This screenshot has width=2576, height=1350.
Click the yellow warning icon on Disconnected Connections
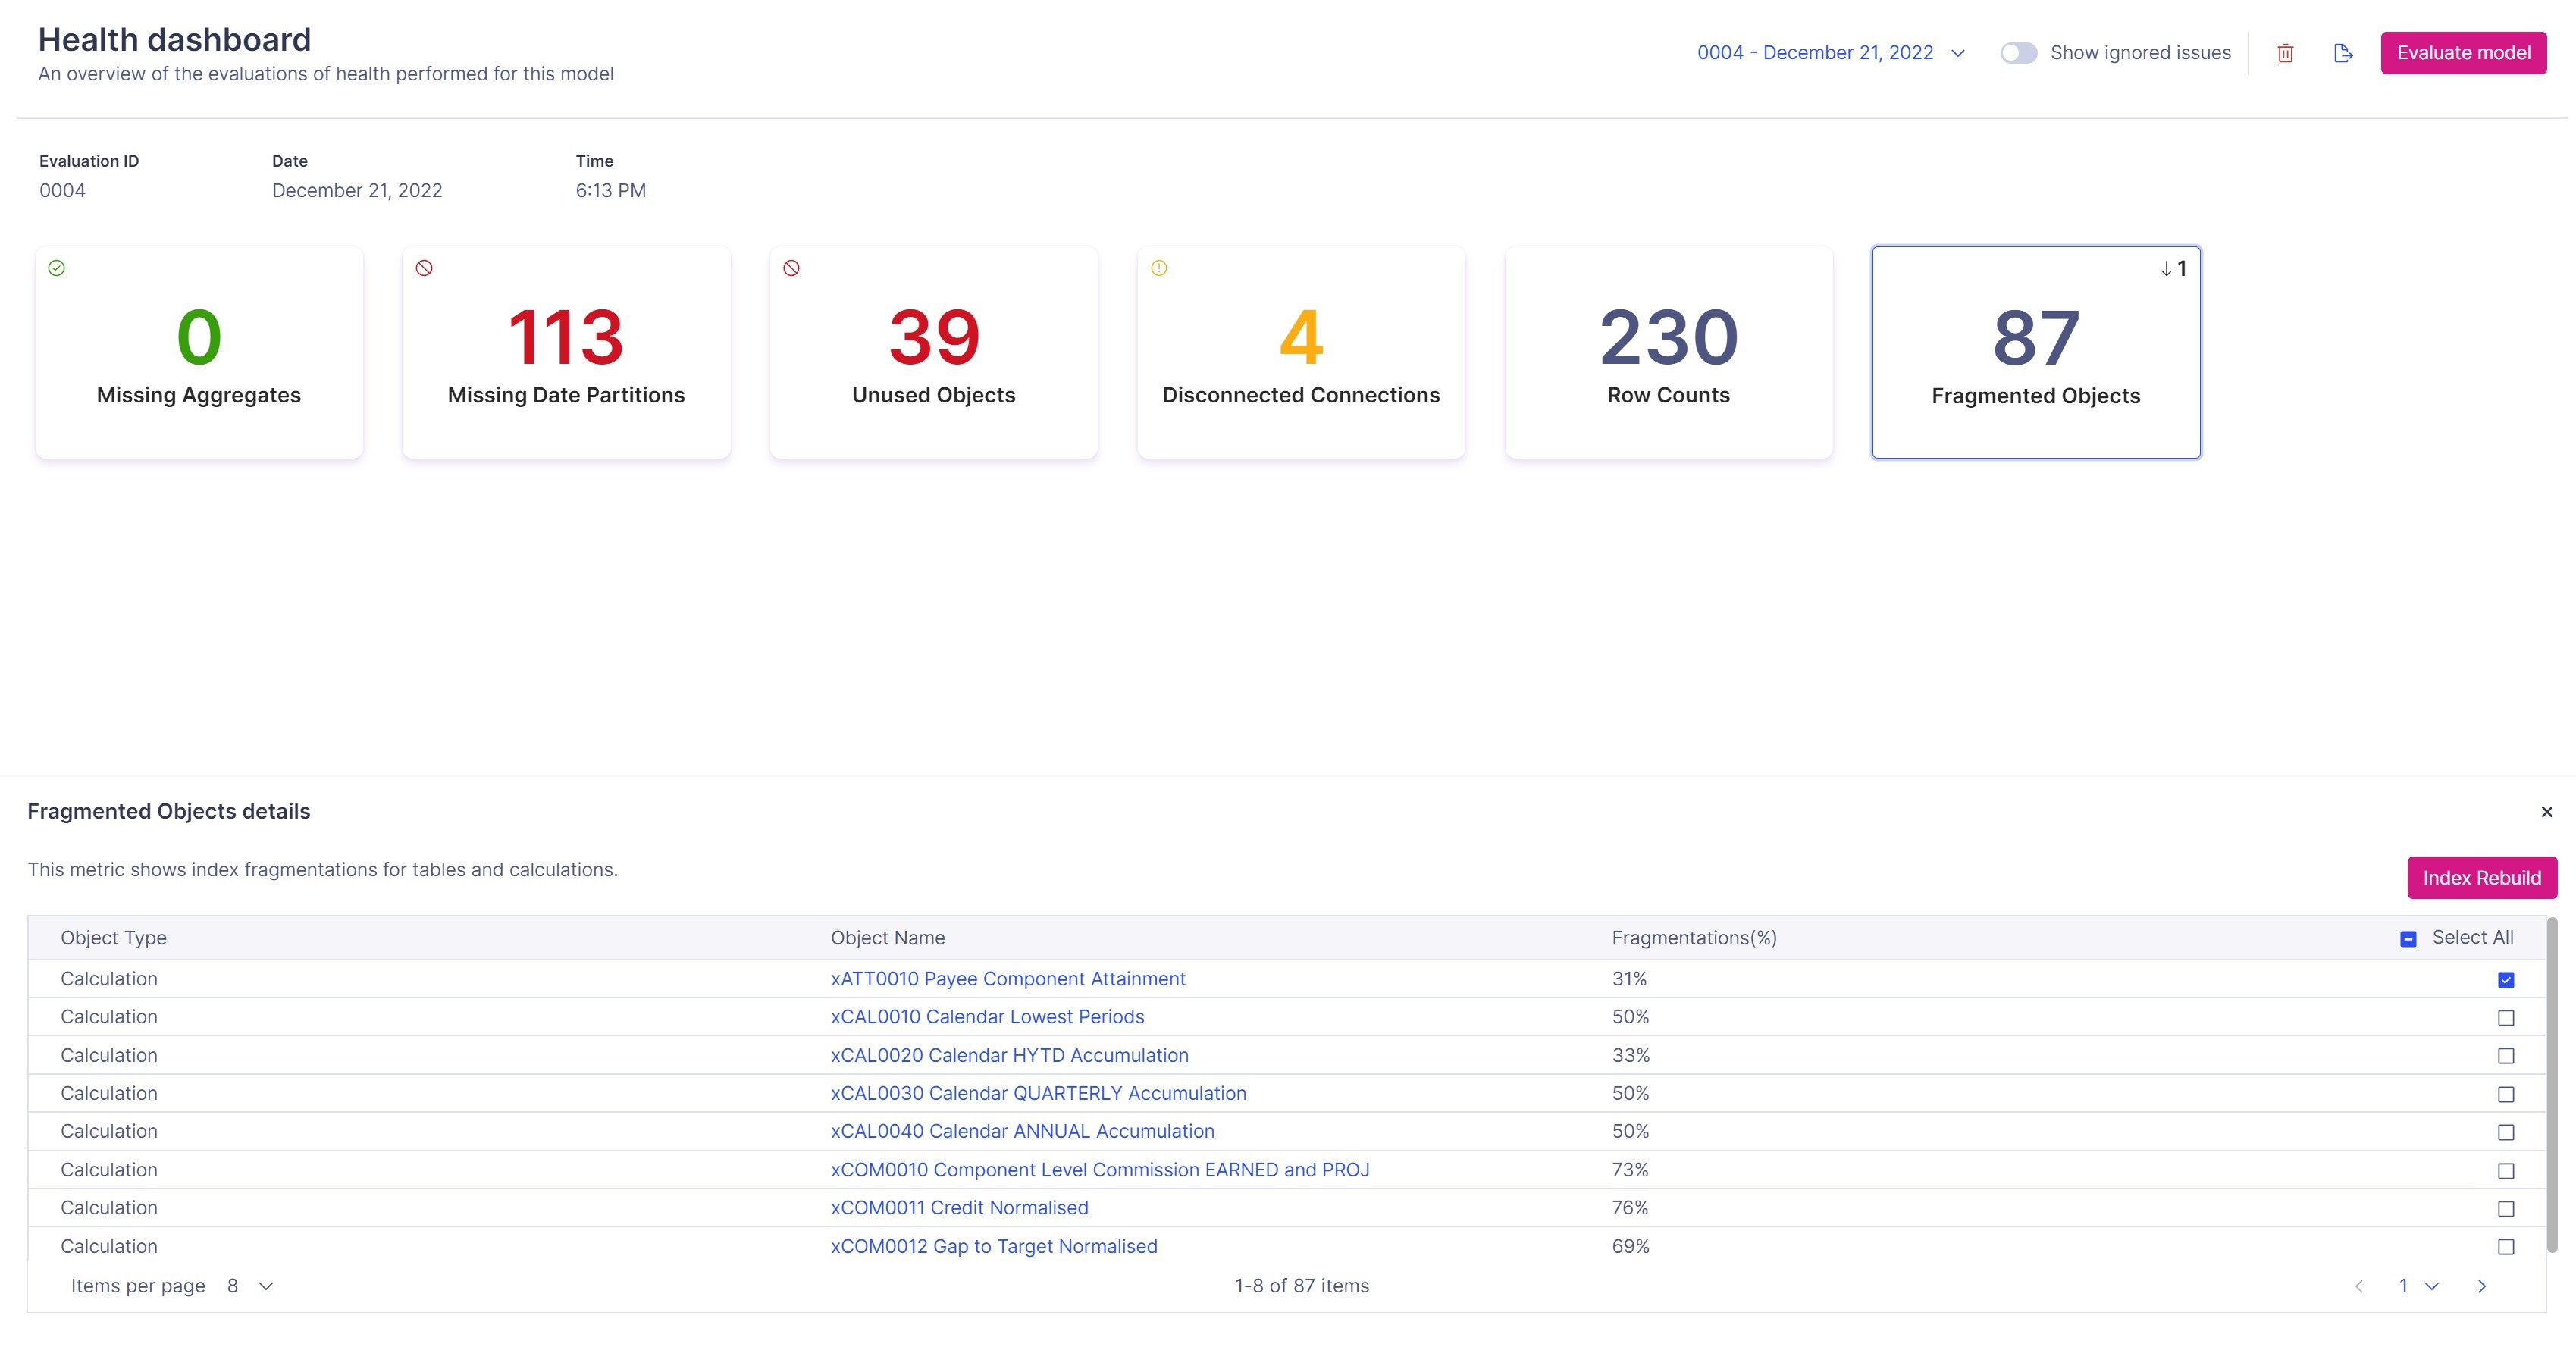click(1159, 268)
